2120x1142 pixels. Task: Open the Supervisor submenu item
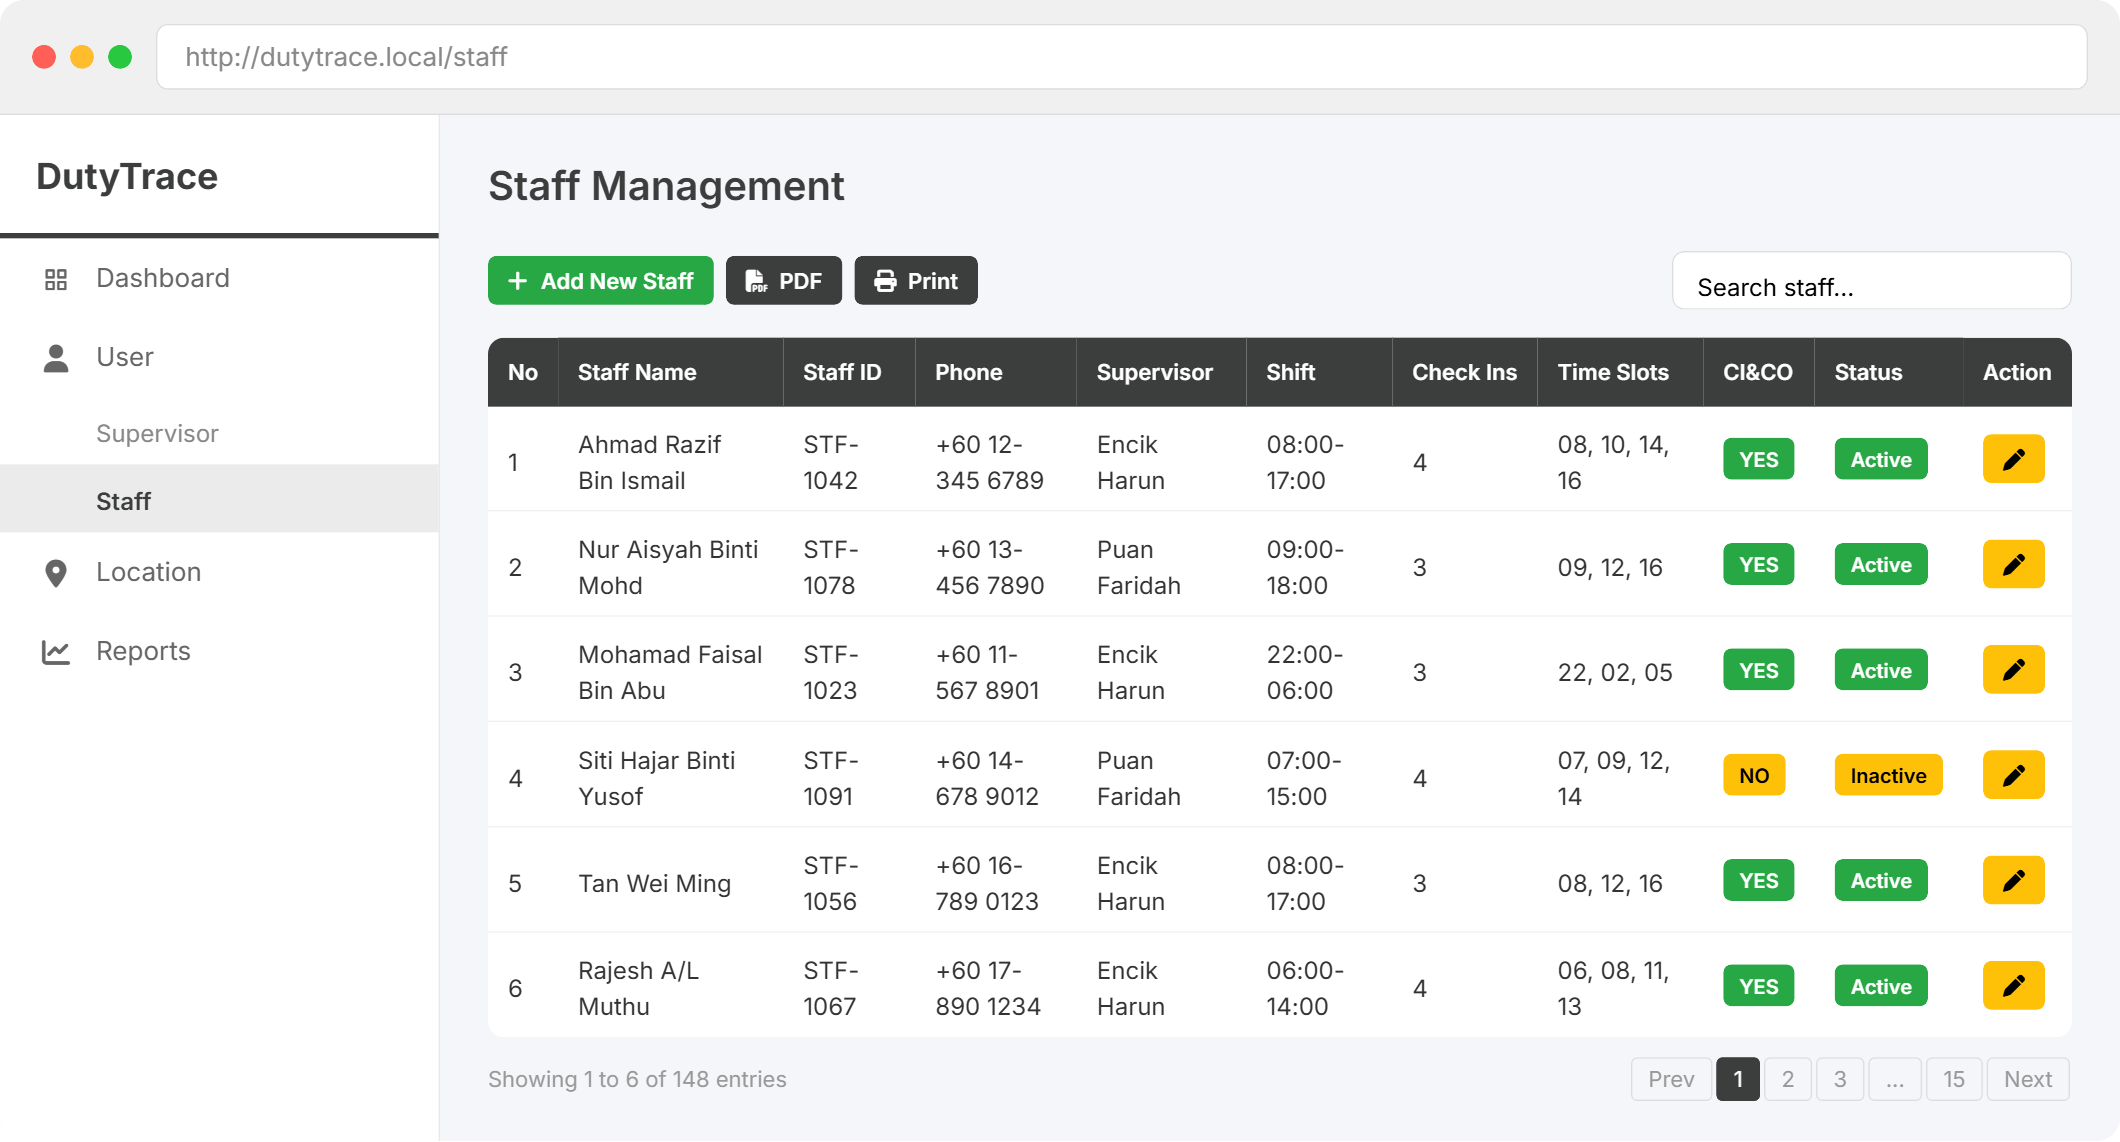(157, 434)
